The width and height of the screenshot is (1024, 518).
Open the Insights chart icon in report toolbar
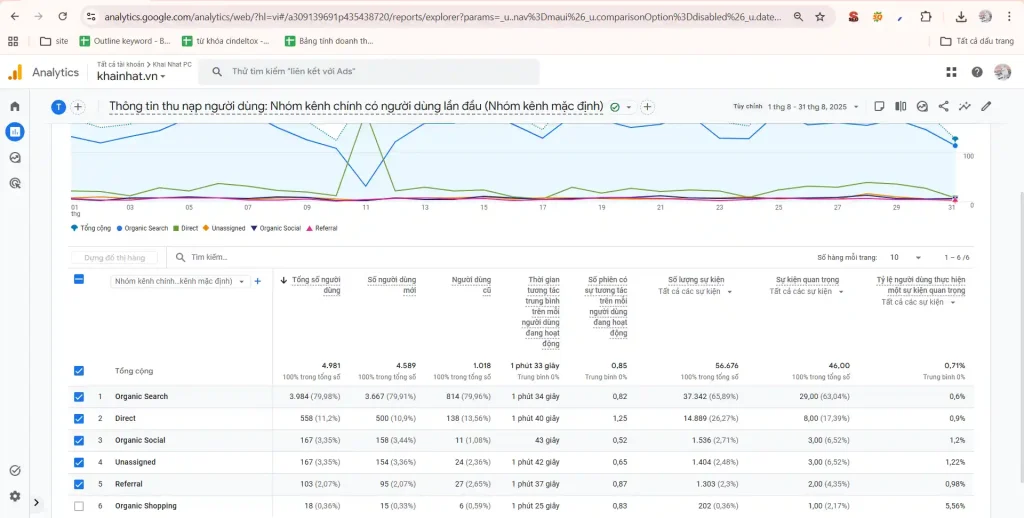pos(922,106)
